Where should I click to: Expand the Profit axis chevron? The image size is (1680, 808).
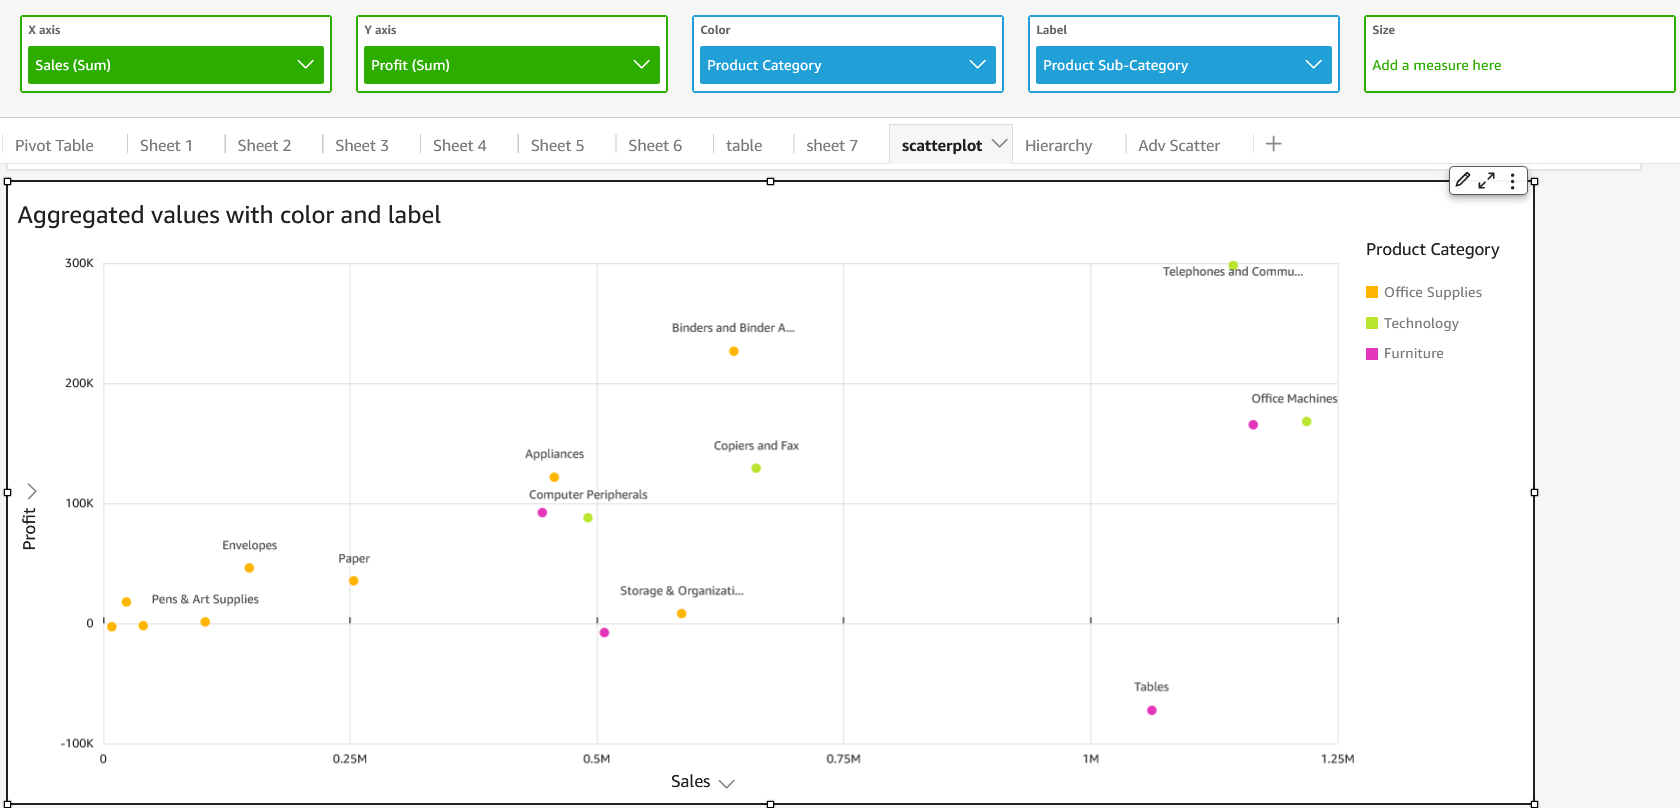32,491
